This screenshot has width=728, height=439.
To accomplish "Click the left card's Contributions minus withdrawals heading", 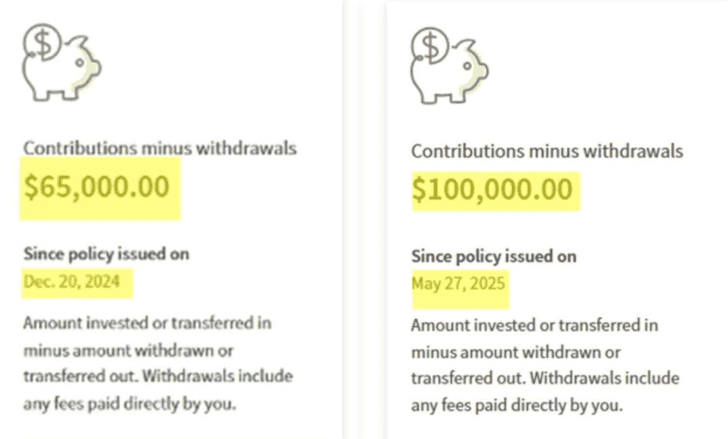I will coord(160,148).
